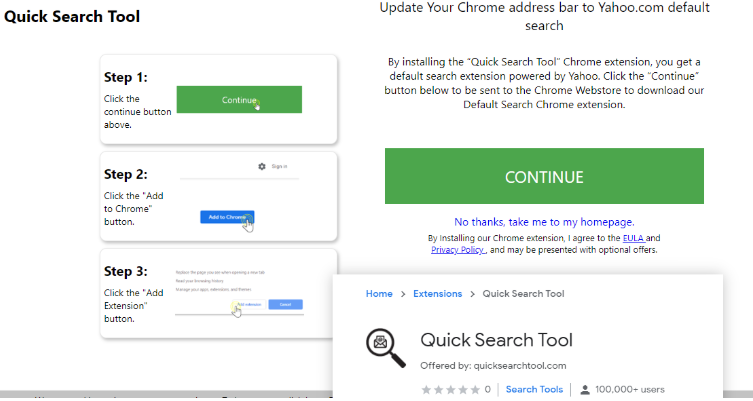Click the breadcrumb chevron after Extensions
The width and height of the screenshot is (753, 401).
point(473,294)
